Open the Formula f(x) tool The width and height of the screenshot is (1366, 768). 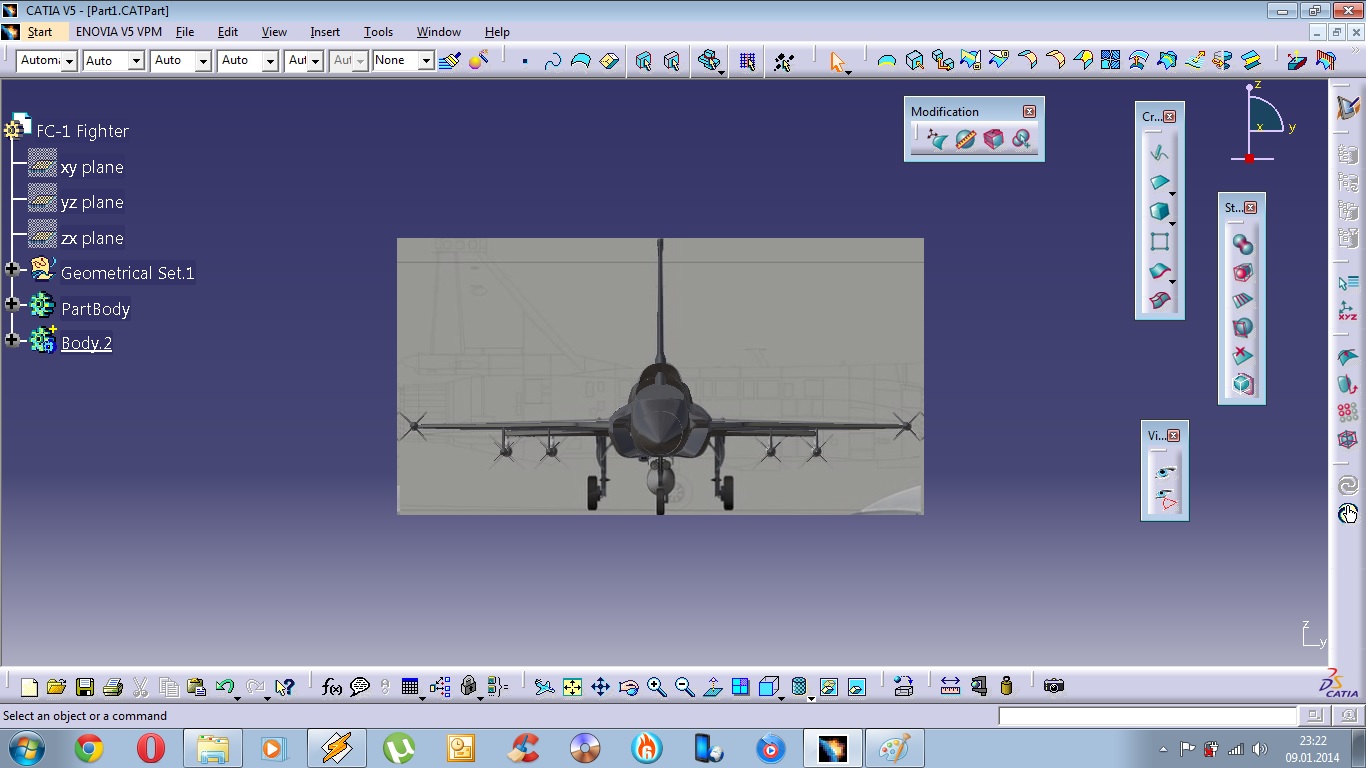pos(332,687)
